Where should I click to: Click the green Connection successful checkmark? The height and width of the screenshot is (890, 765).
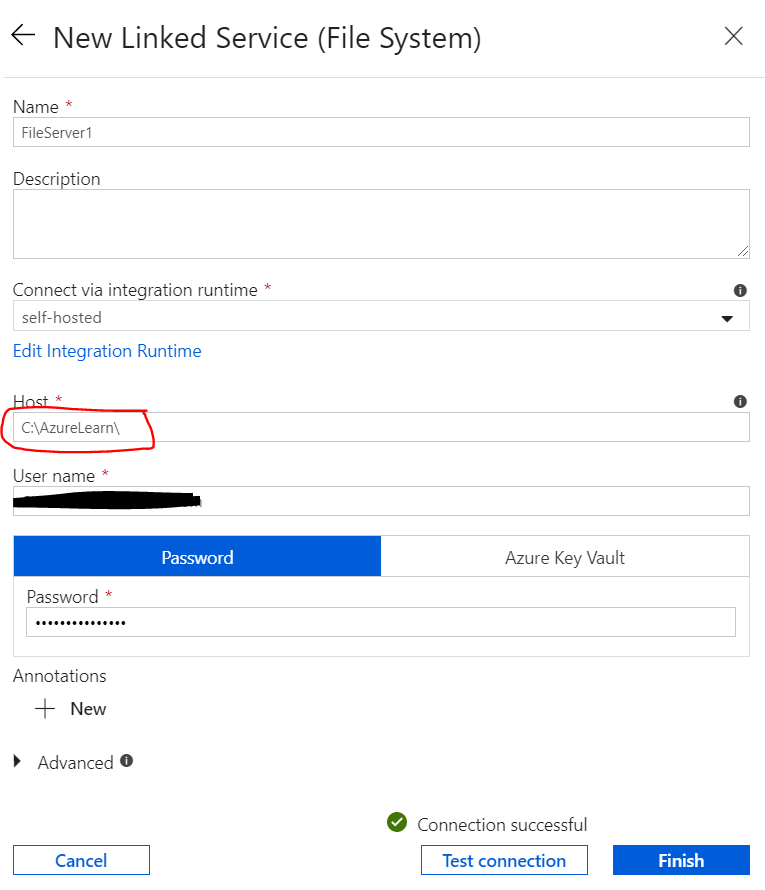(397, 822)
